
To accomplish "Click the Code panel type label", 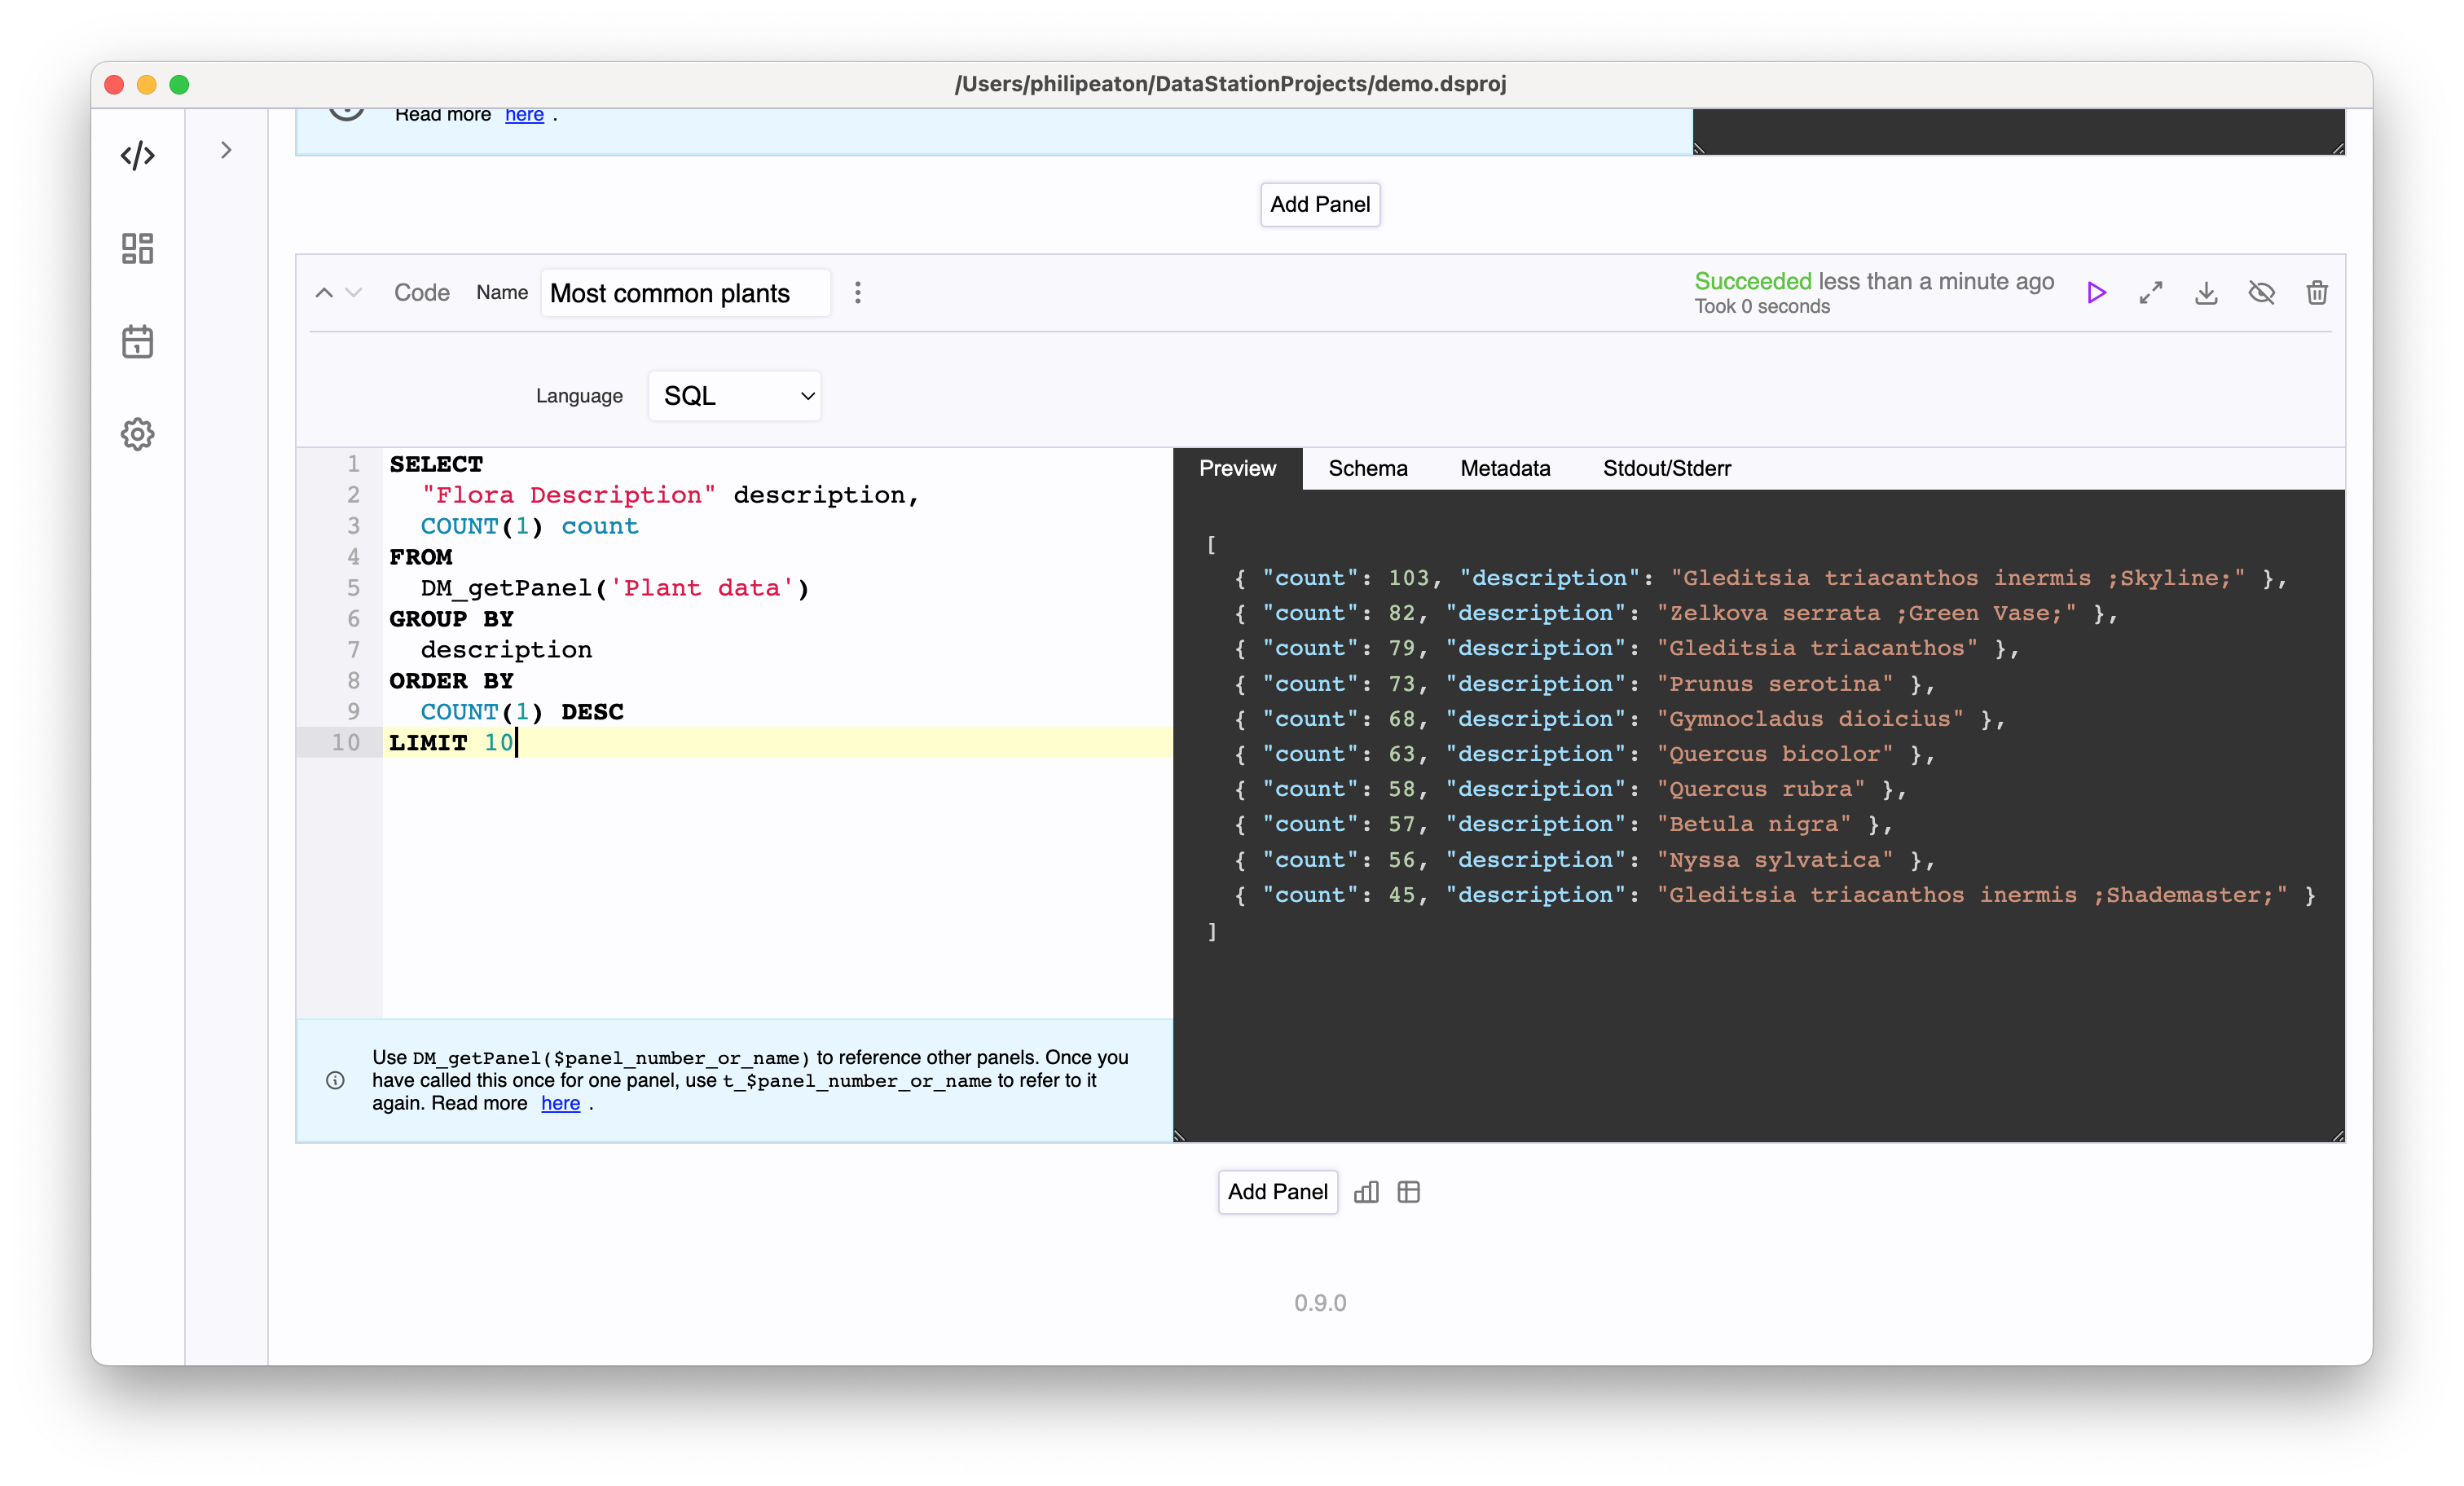I will (421, 293).
